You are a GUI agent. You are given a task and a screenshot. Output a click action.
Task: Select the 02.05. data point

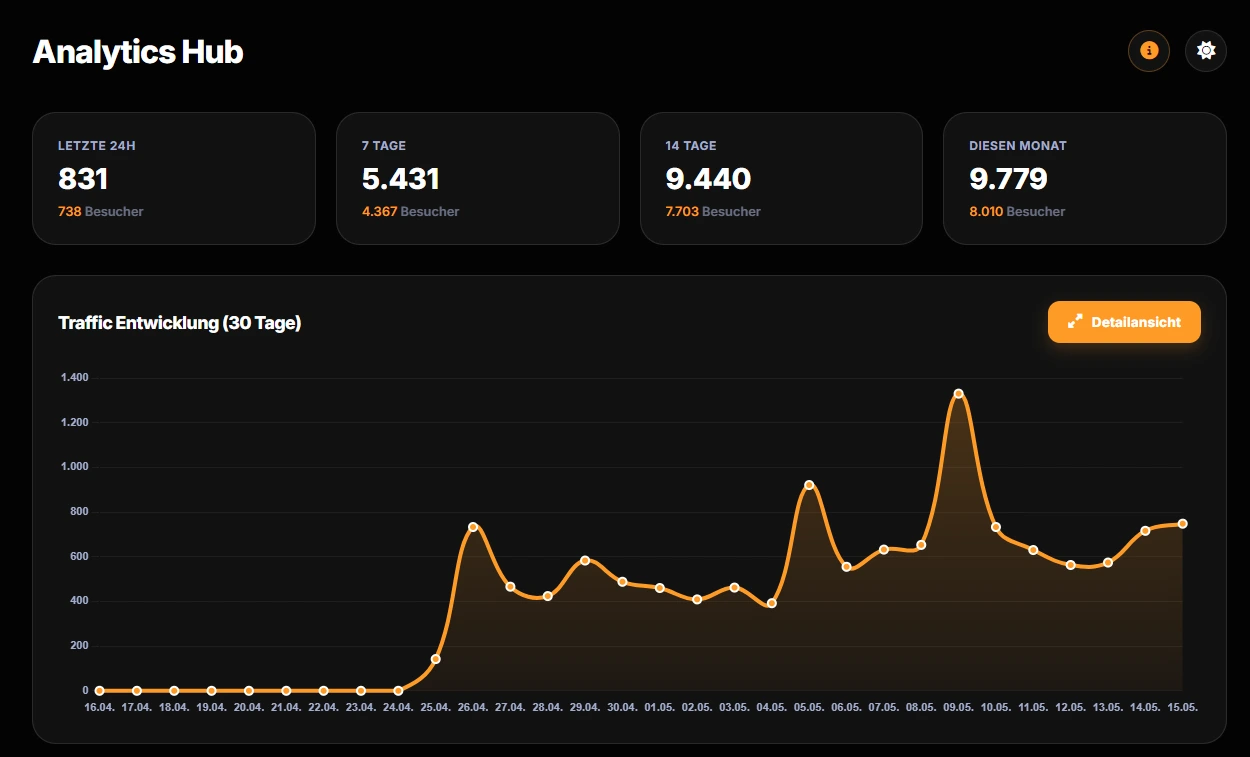tap(697, 599)
